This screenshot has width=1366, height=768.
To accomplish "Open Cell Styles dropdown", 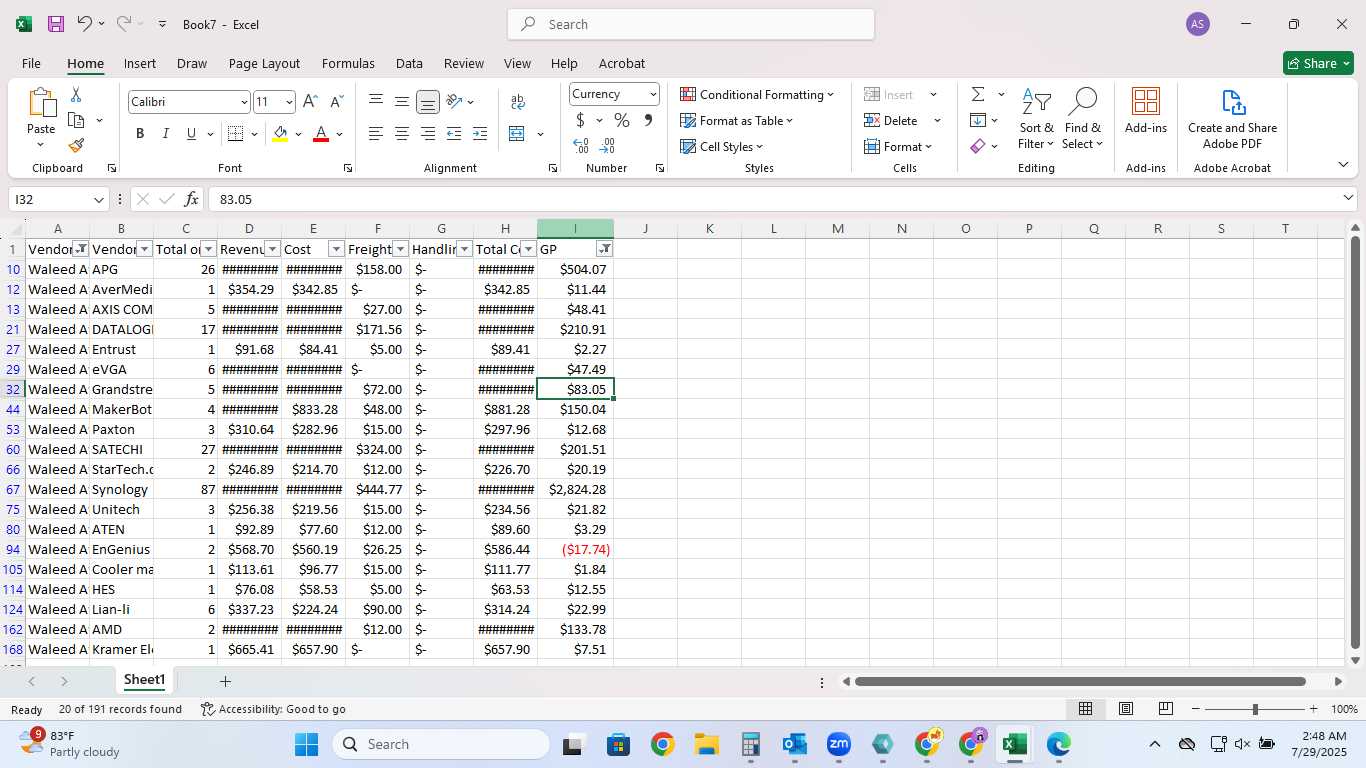I will click(x=721, y=146).
